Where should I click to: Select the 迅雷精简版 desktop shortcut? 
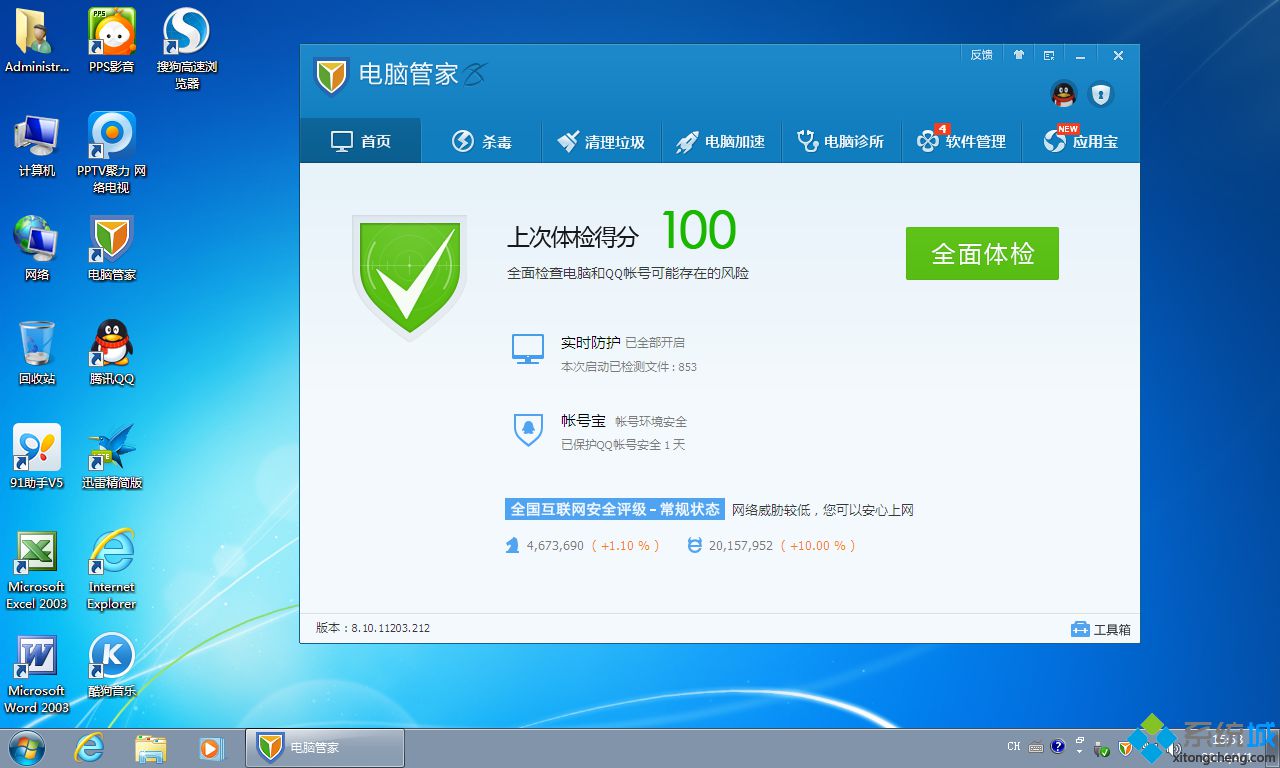[111, 456]
